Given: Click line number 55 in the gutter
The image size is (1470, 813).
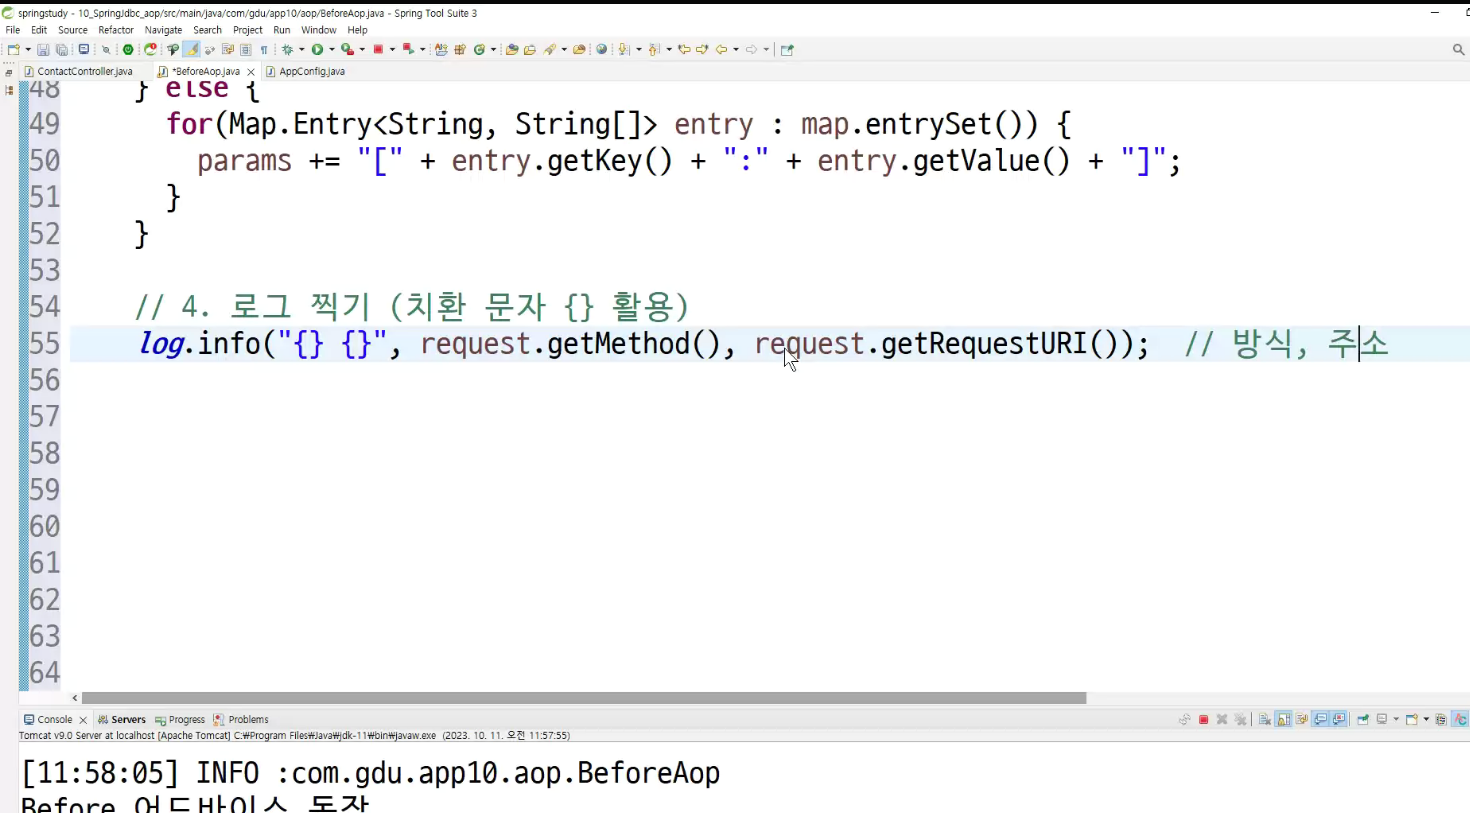Looking at the screenshot, I should pos(44,343).
